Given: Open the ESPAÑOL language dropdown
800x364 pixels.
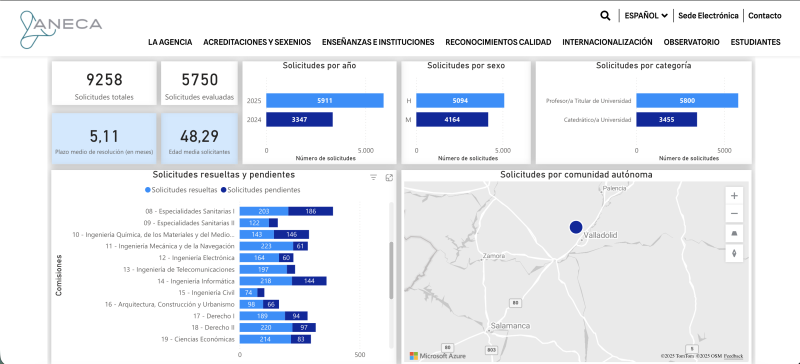Looking at the screenshot, I should [646, 16].
